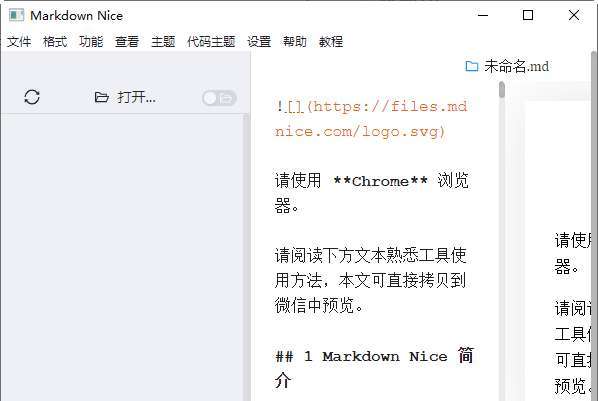Open the 帮助 menu
Image resolution: width=598 pixels, height=401 pixels.
[x=295, y=41]
